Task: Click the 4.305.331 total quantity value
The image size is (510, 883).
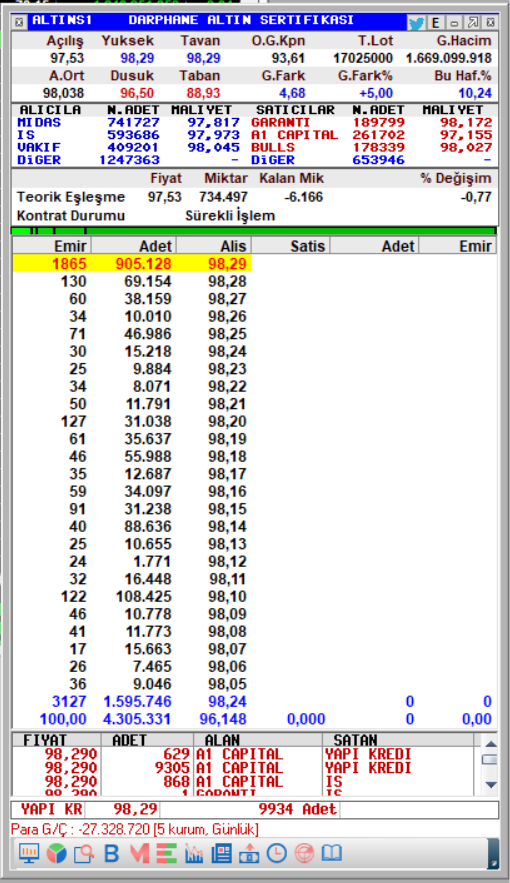Action: tap(137, 719)
